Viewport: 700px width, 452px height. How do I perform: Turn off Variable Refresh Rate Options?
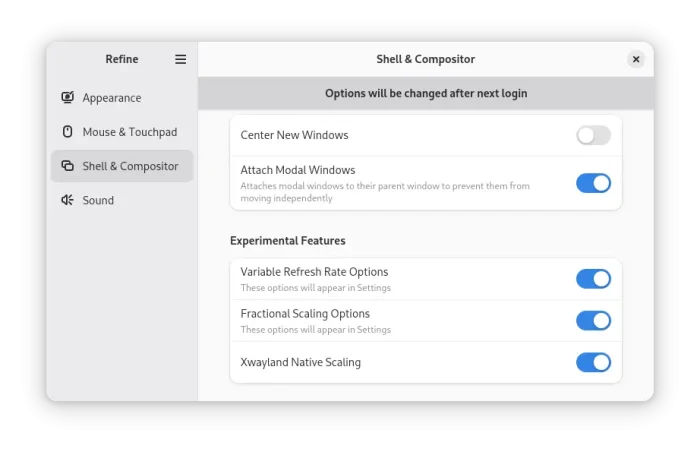coord(593,279)
